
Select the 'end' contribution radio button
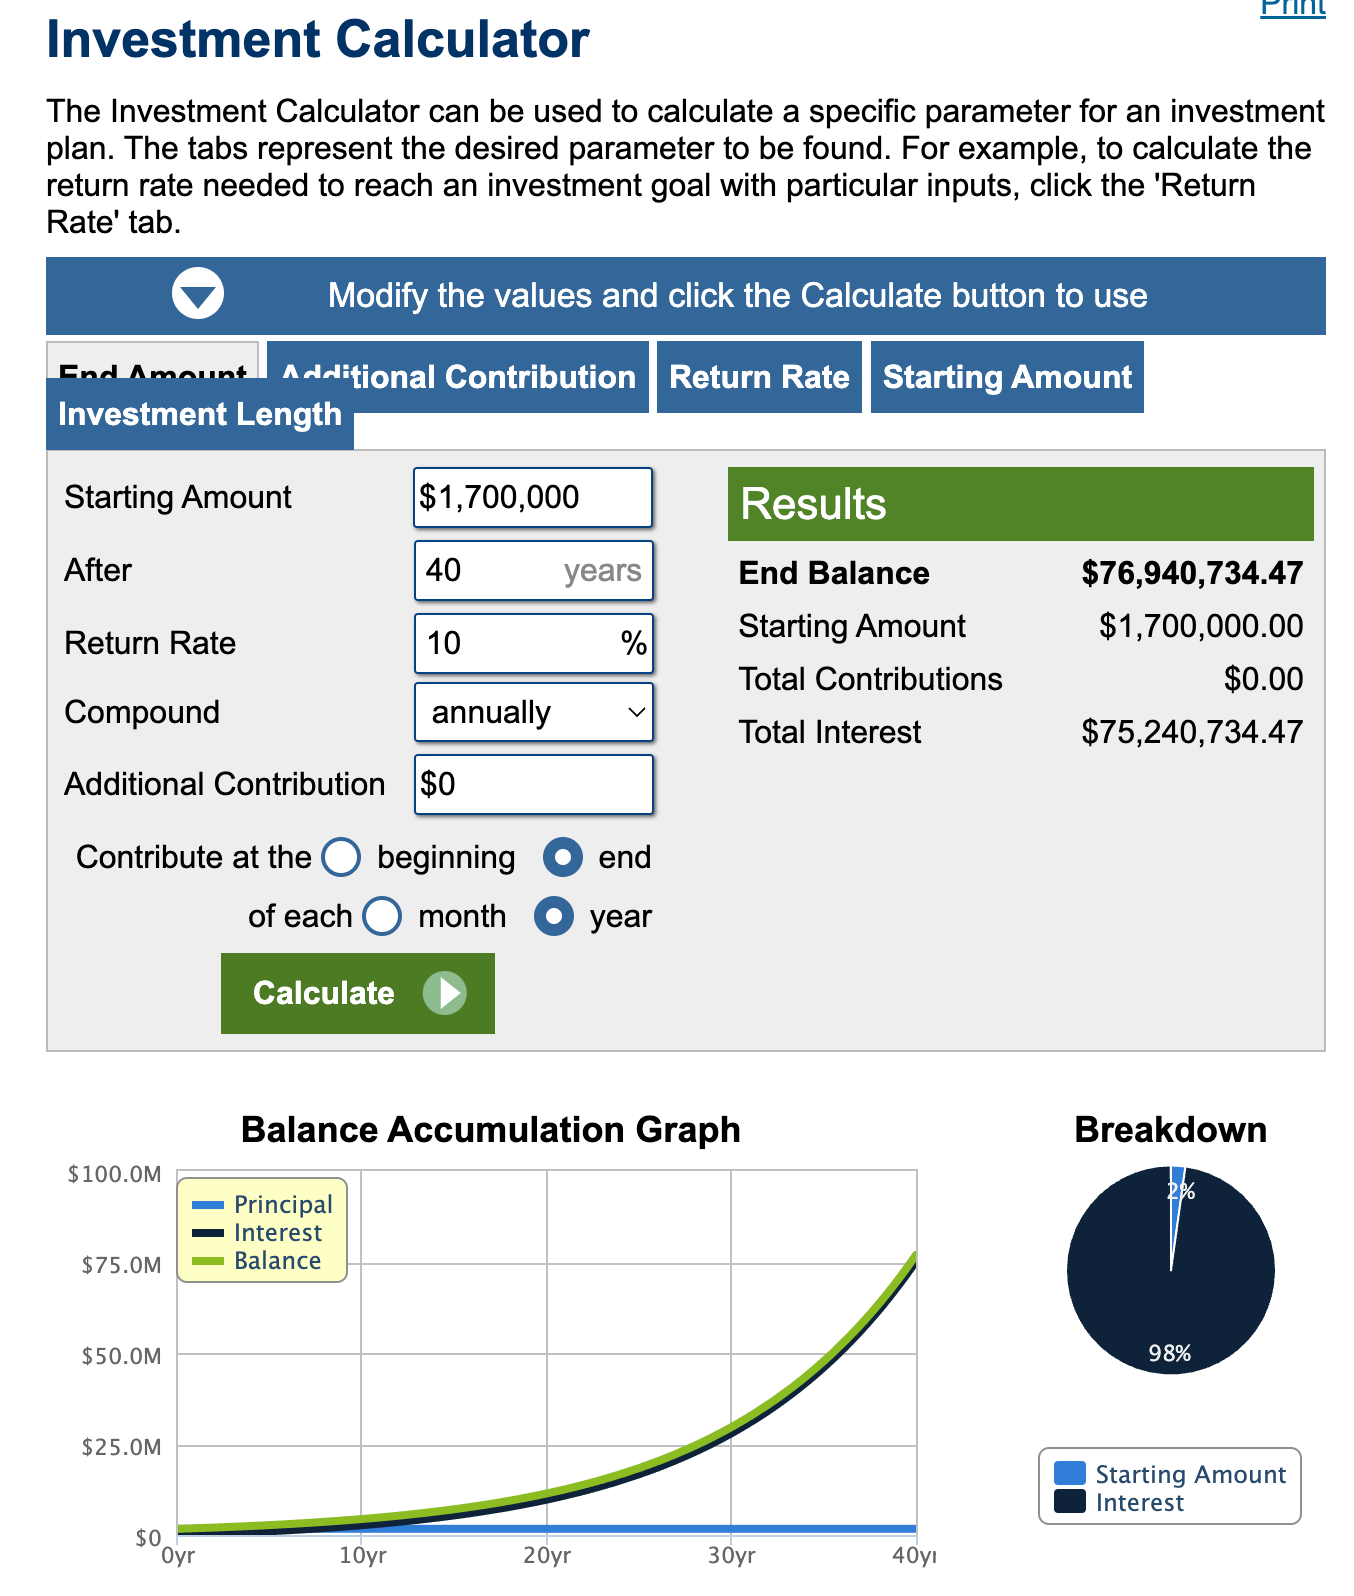[563, 857]
